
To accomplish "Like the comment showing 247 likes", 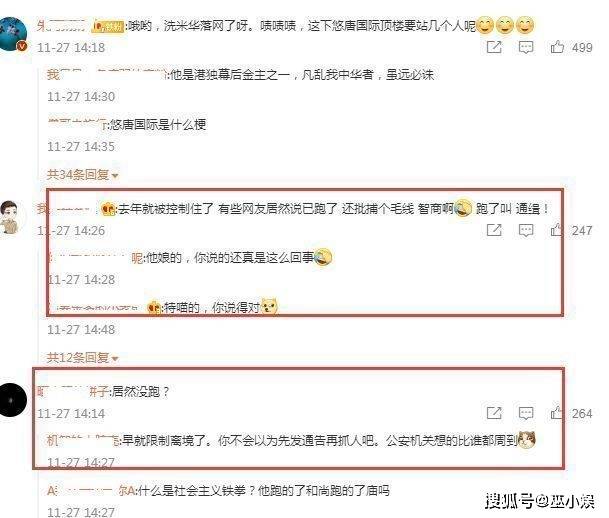I will [x=557, y=230].
